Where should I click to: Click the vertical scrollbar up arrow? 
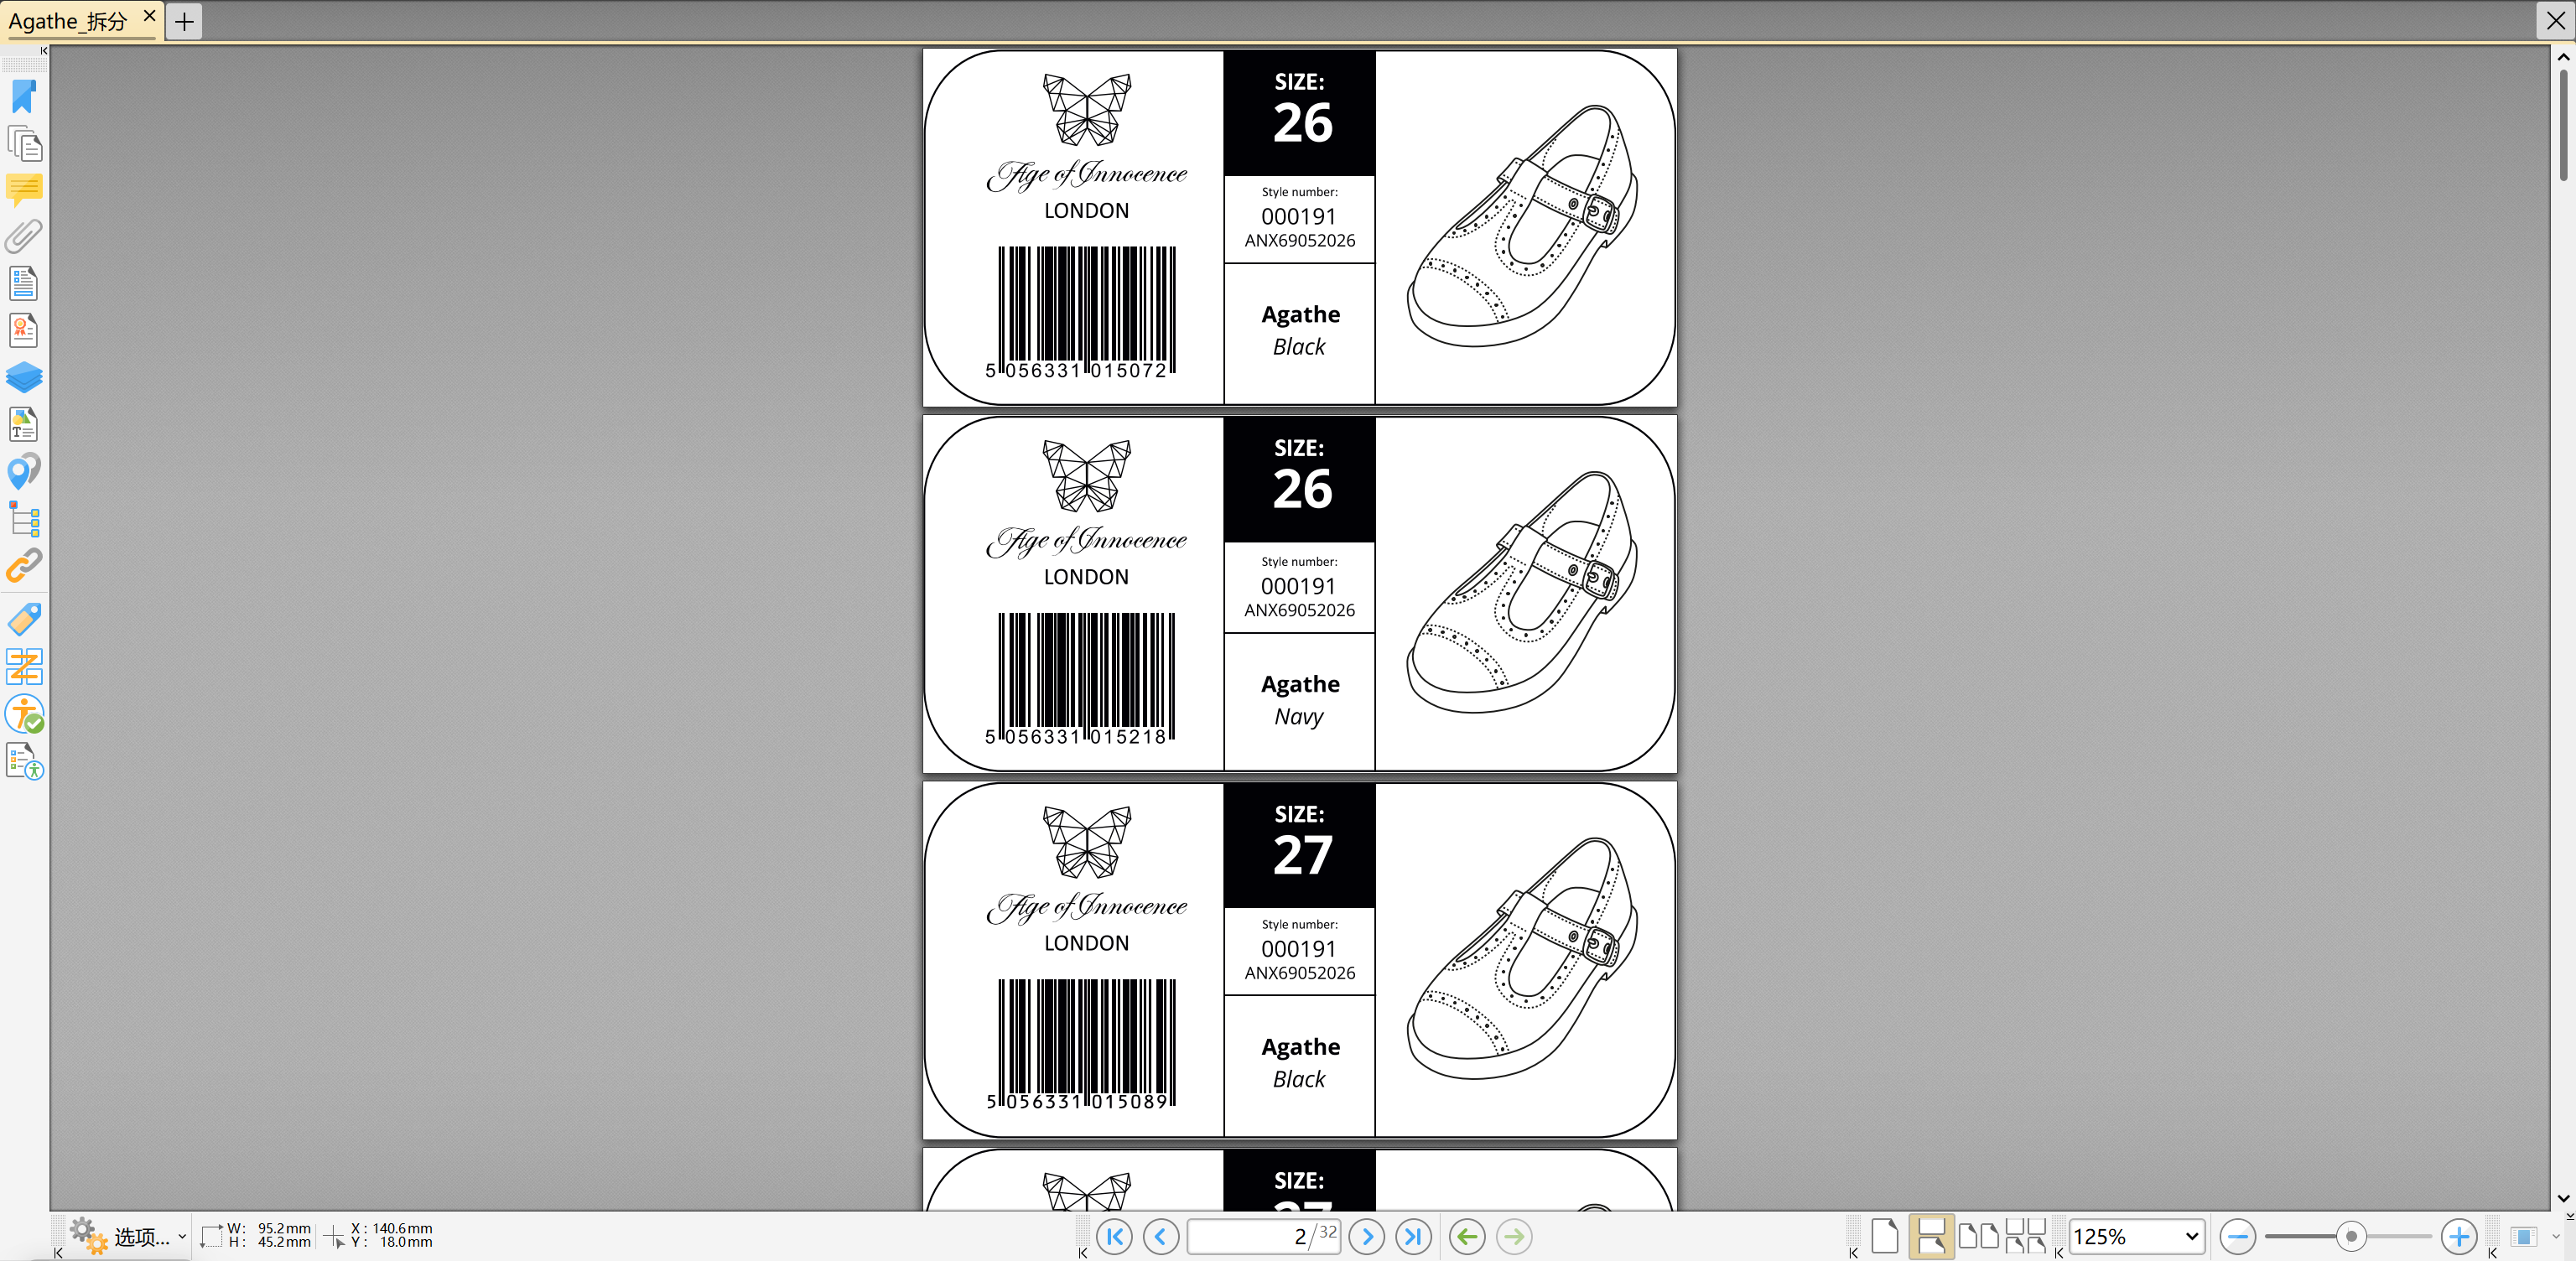coord(2564,57)
